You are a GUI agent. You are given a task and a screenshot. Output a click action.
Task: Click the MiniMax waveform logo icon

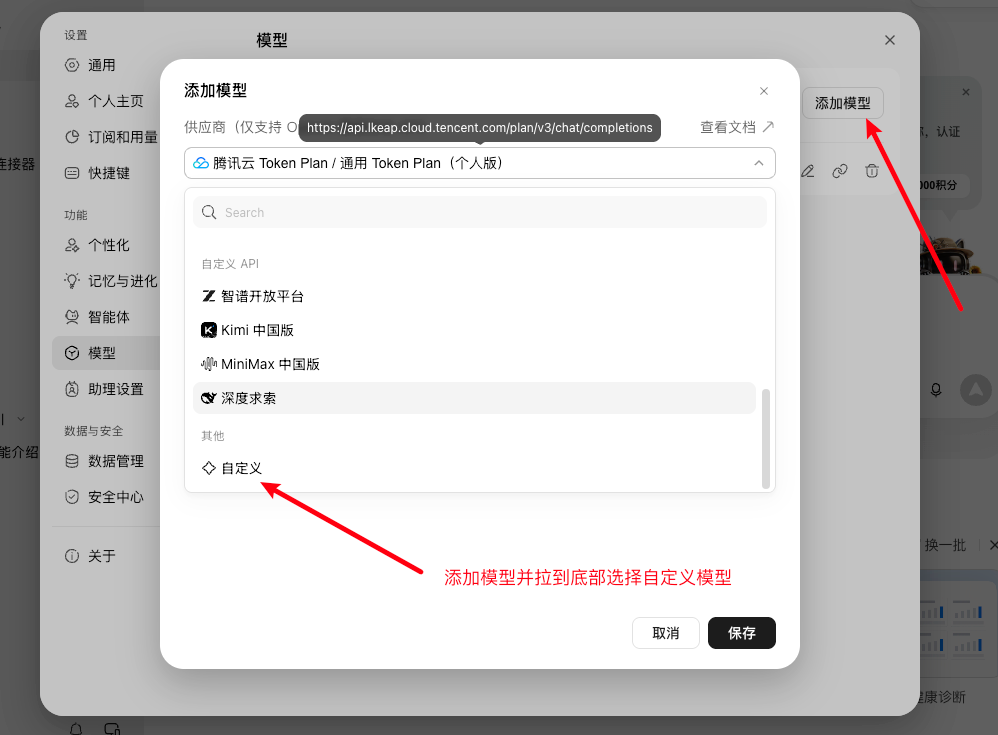209,364
